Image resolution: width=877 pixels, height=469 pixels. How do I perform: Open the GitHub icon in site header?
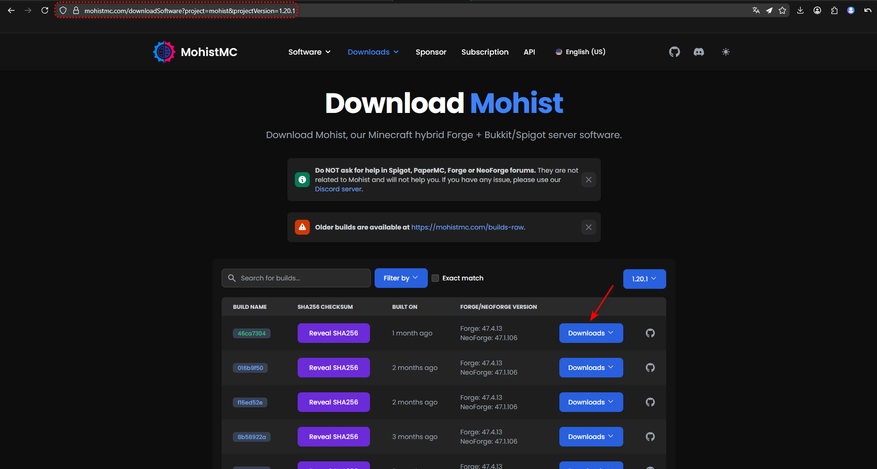[675, 52]
